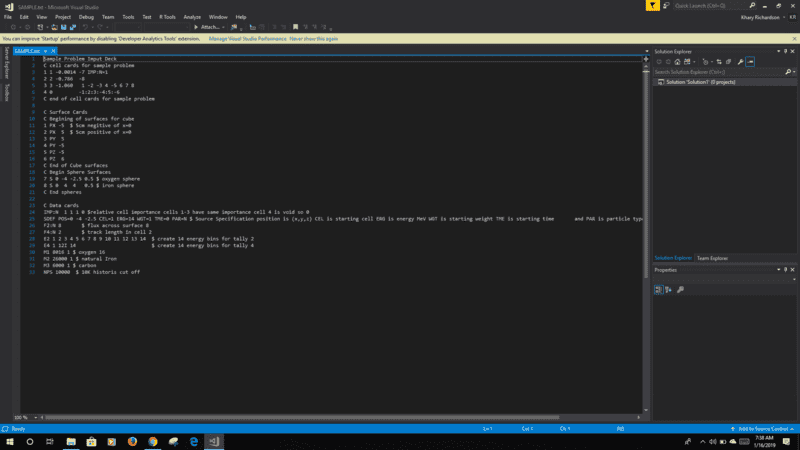Toggle Preview Selected Items in Solution Explorer

[x=750, y=61]
